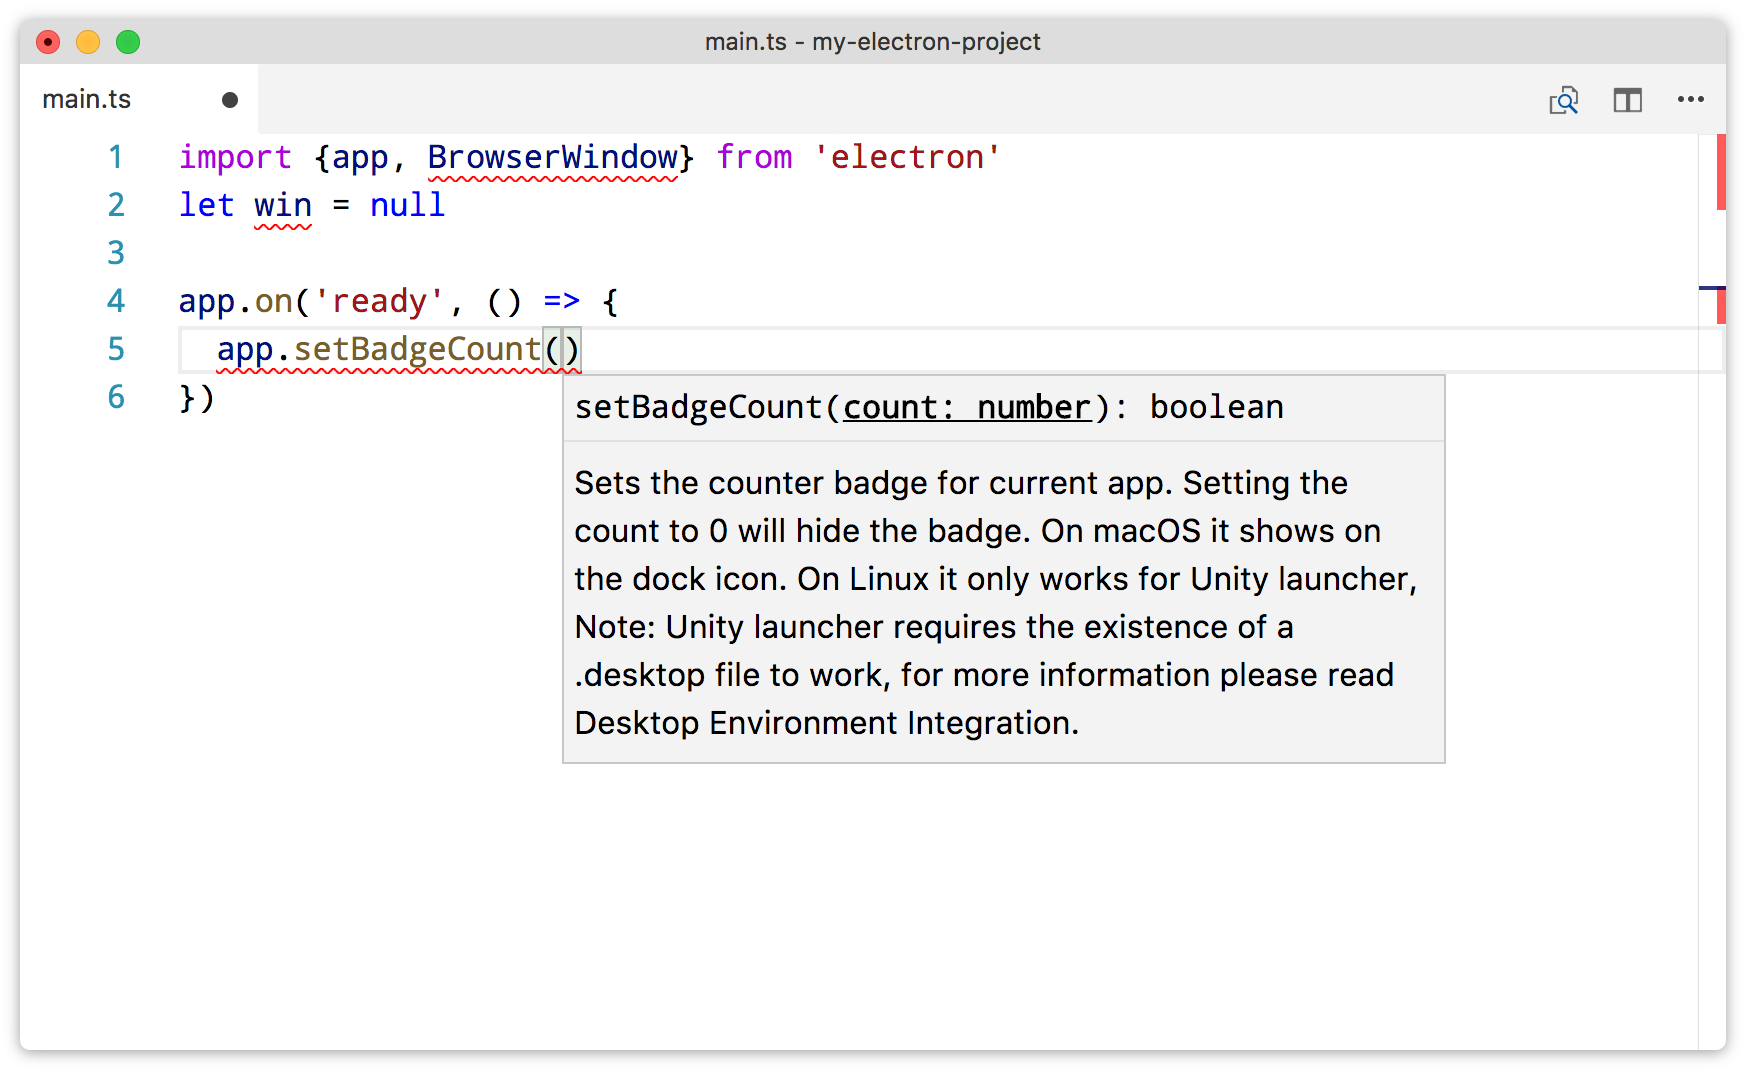
Task: Open the editor preview search icon
Action: point(1565,100)
